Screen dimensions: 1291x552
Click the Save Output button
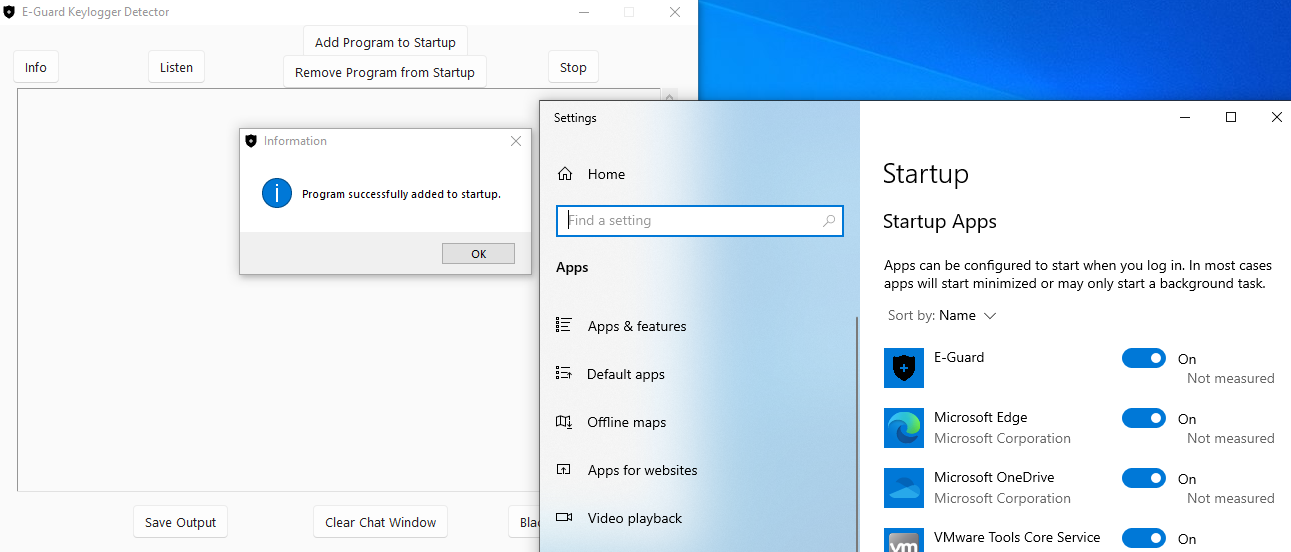click(181, 522)
